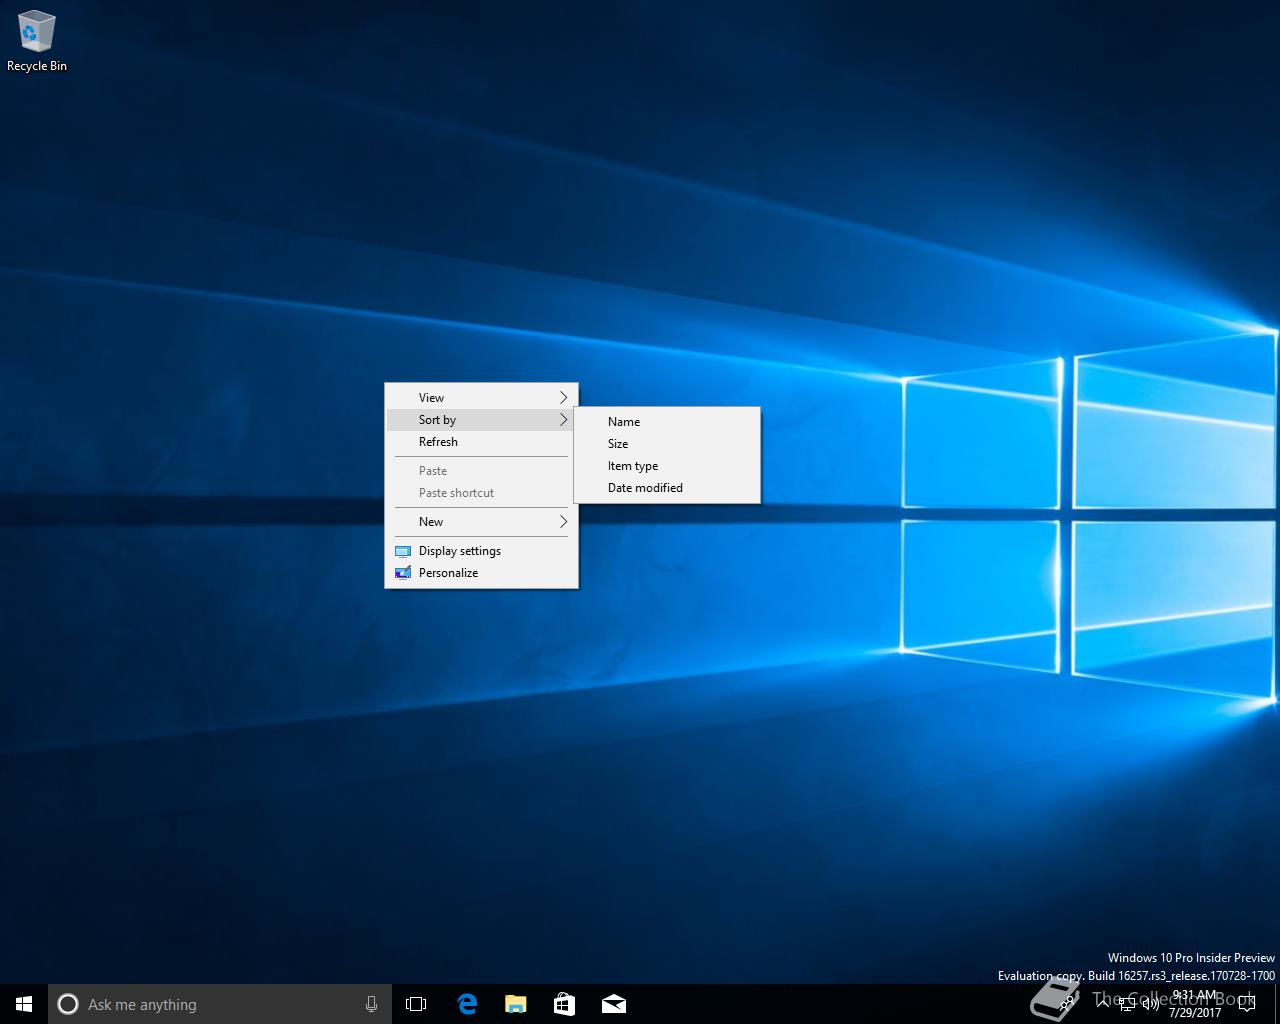Launch Microsoft Edge from the taskbar

[x=466, y=1004]
